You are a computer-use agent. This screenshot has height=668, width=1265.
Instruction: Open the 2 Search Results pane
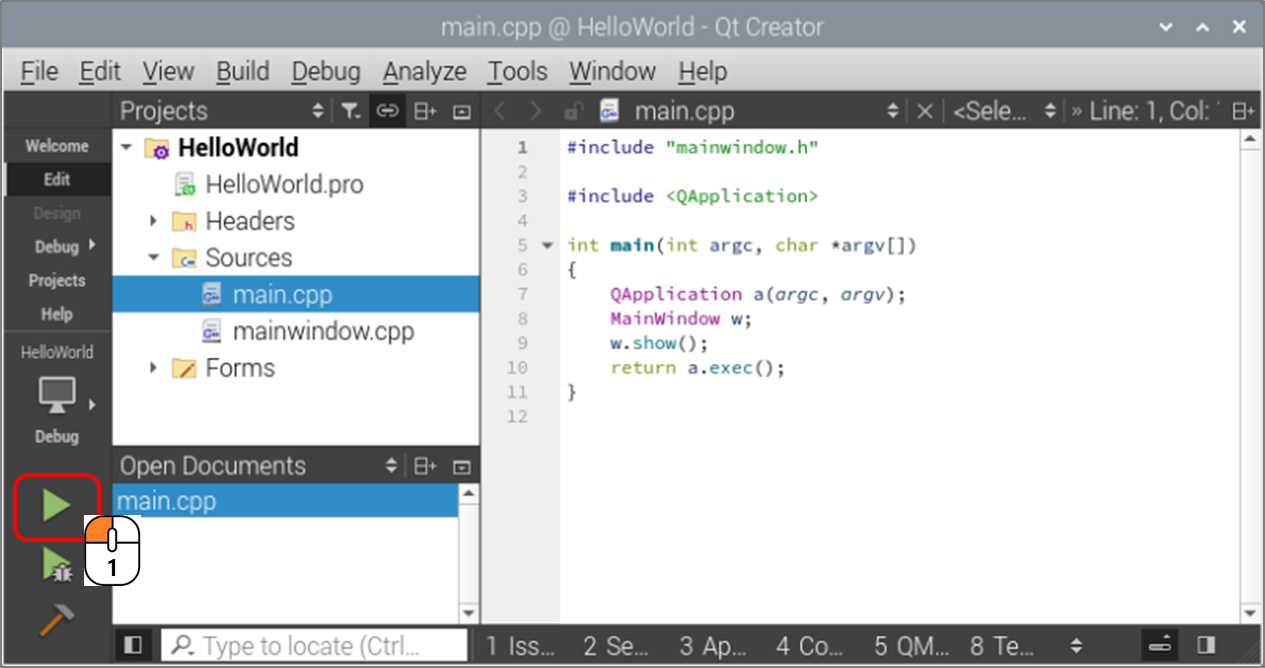click(x=616, y=646)
